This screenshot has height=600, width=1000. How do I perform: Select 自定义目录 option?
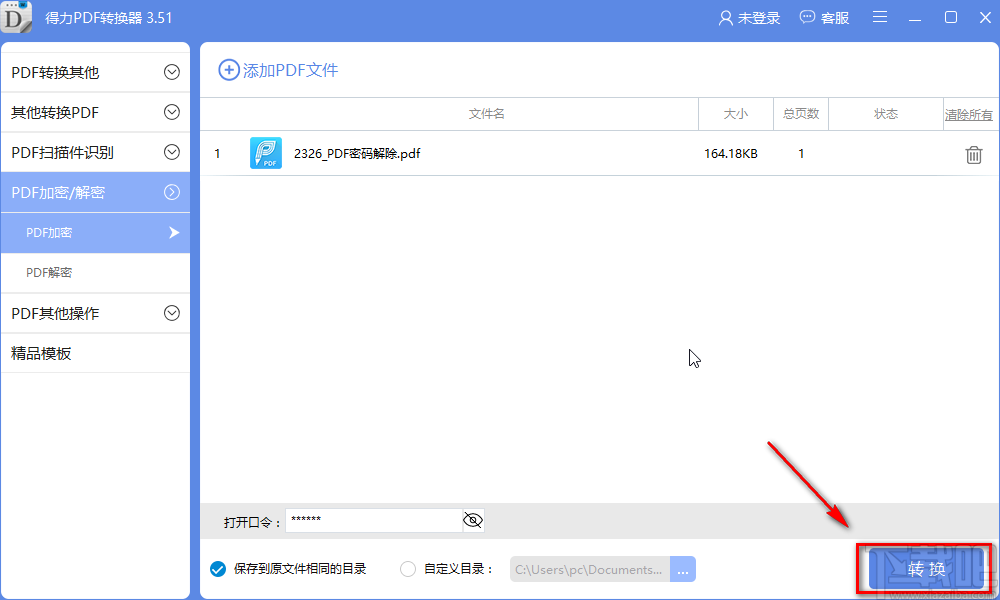click(407, 568)
